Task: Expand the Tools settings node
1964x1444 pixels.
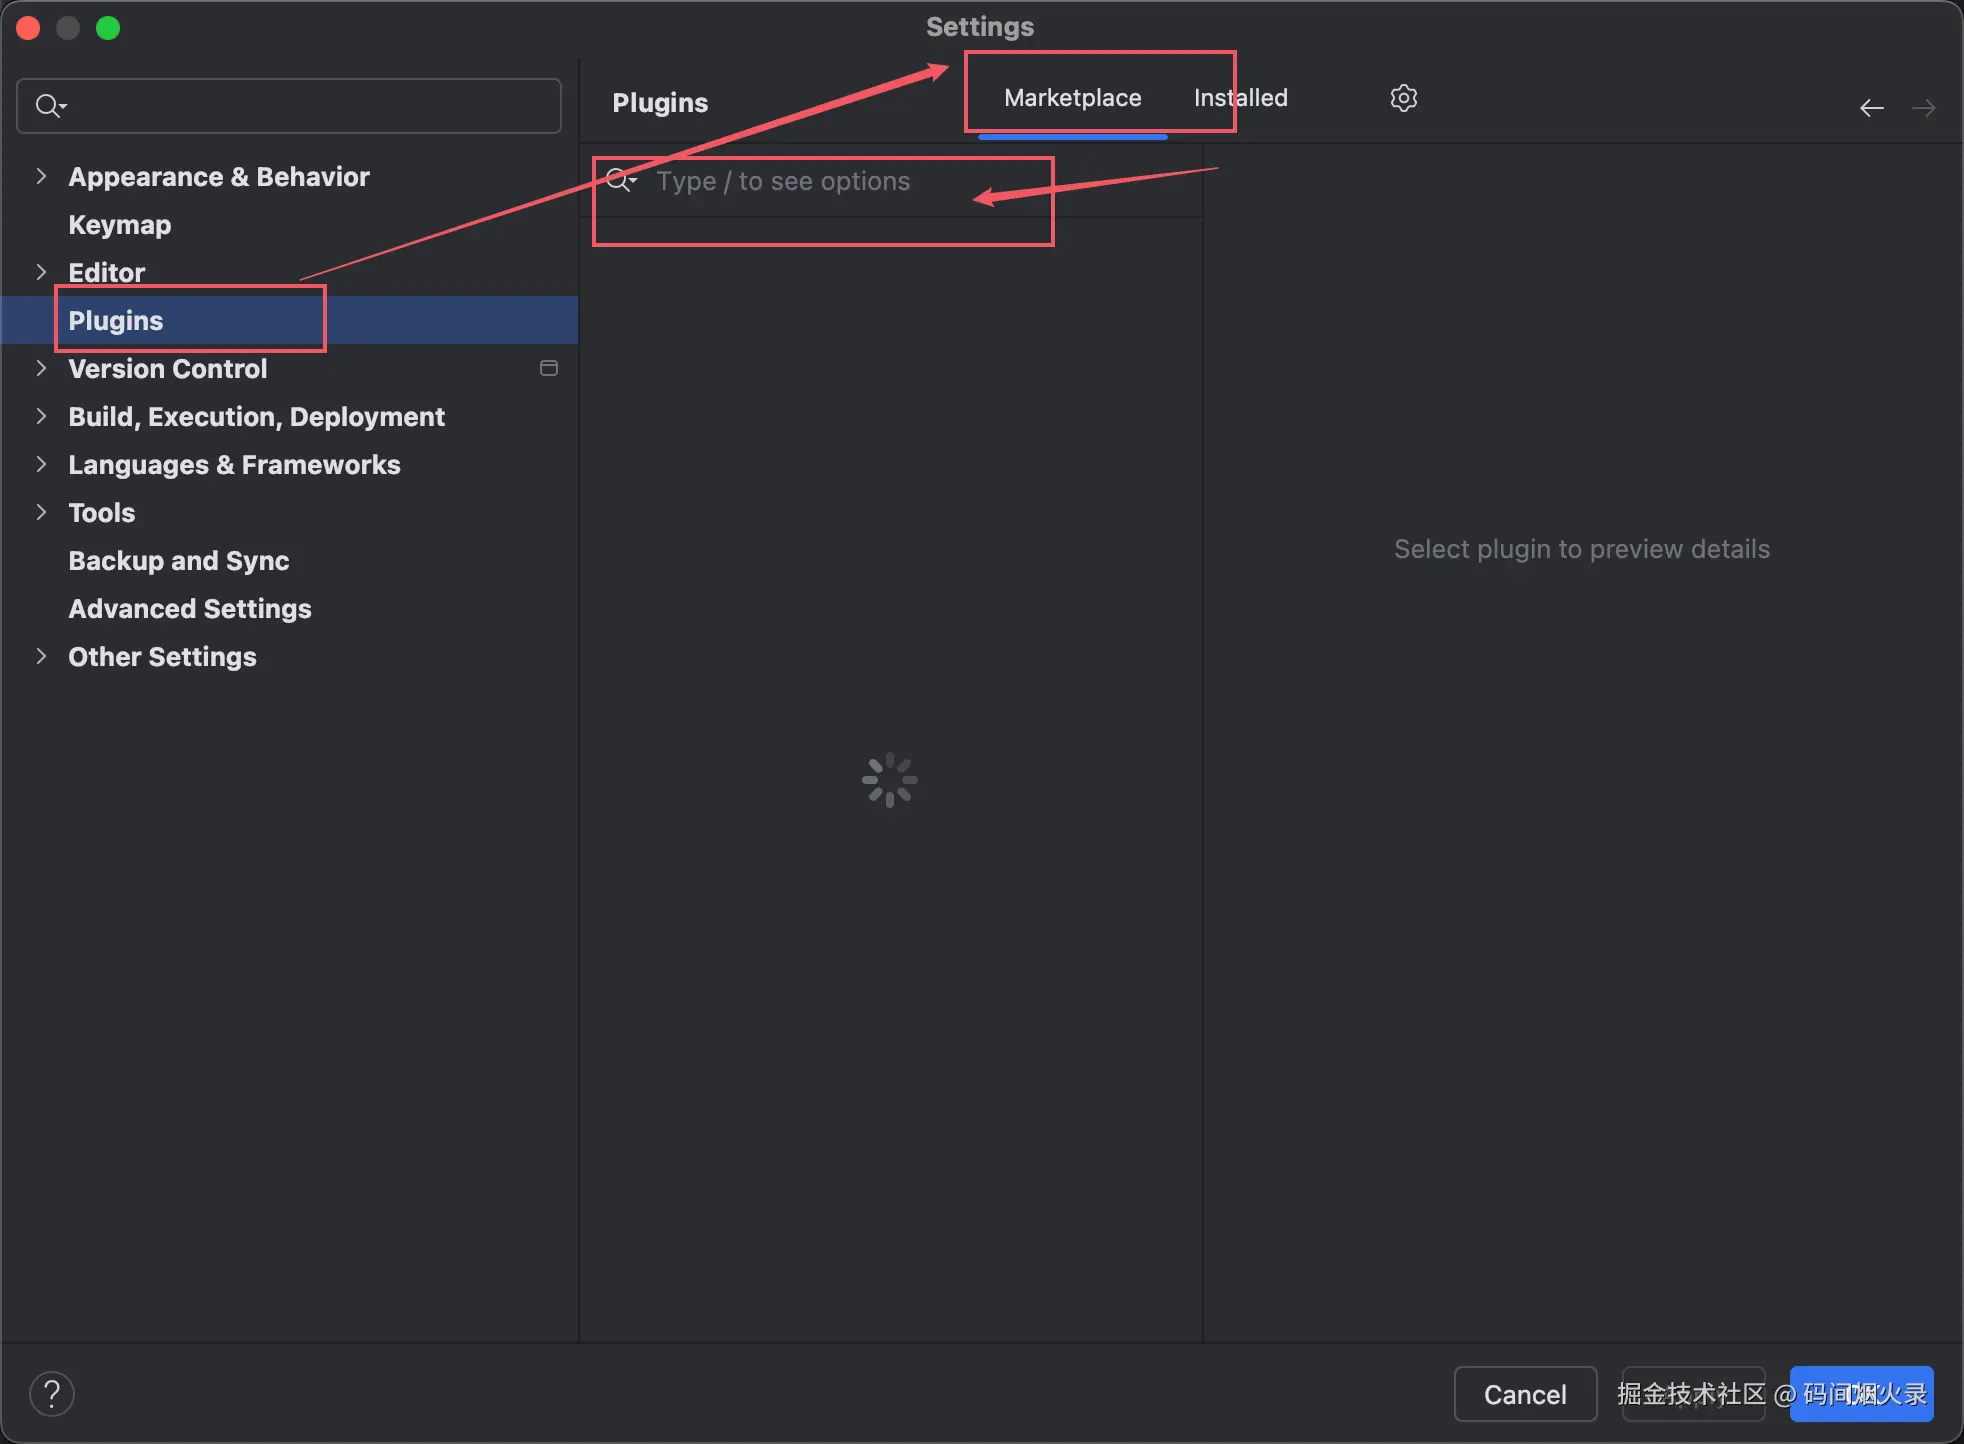Action: tap(41, 512)
